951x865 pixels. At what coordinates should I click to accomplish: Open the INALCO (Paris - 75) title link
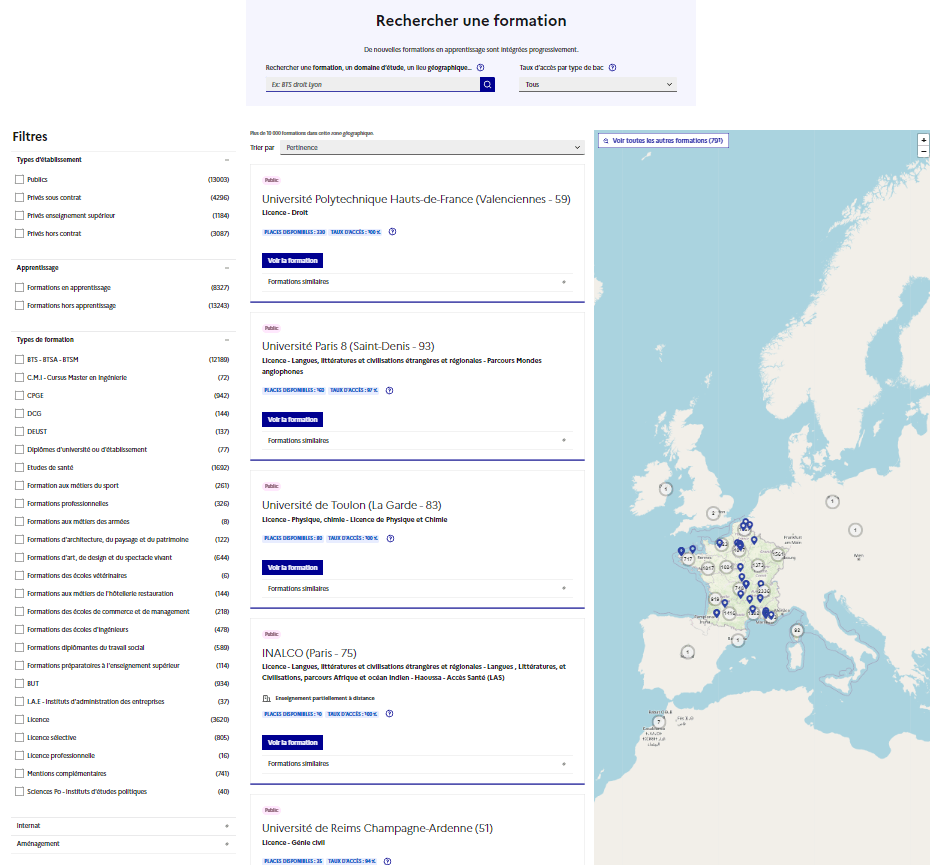tap(309, 653)
